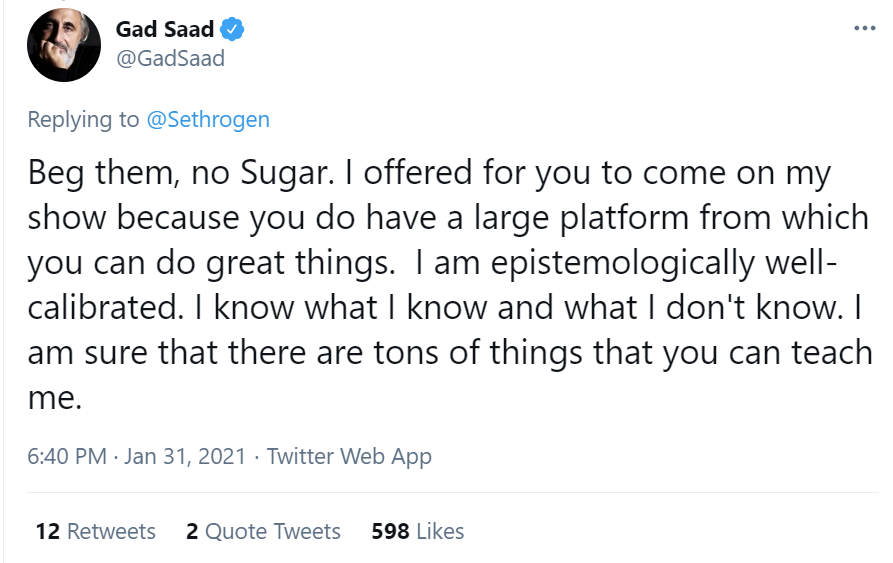The width and height of the screenshot is (893, 563).
Task: Open the @GadSaad handle link
Action: click(170, 58)
